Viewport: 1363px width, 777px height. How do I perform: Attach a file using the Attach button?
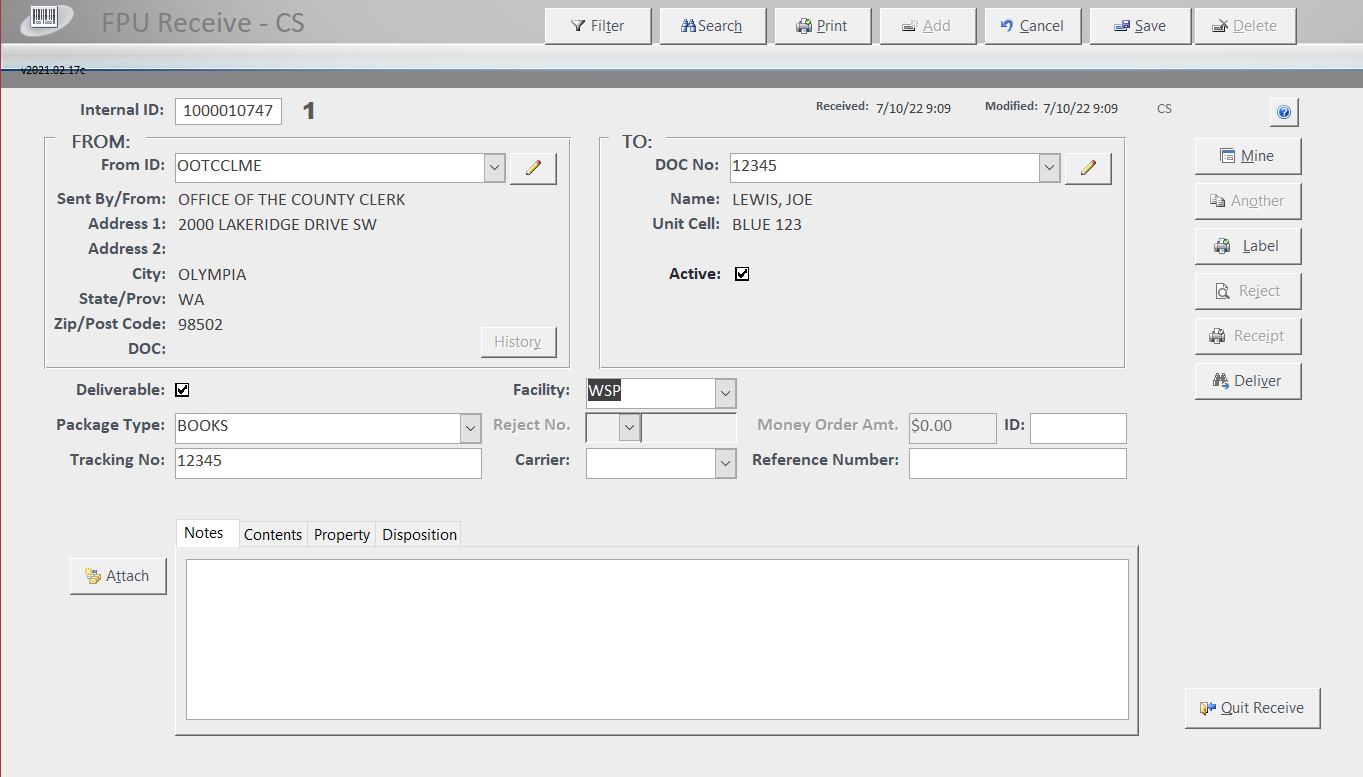click(118, 576)
